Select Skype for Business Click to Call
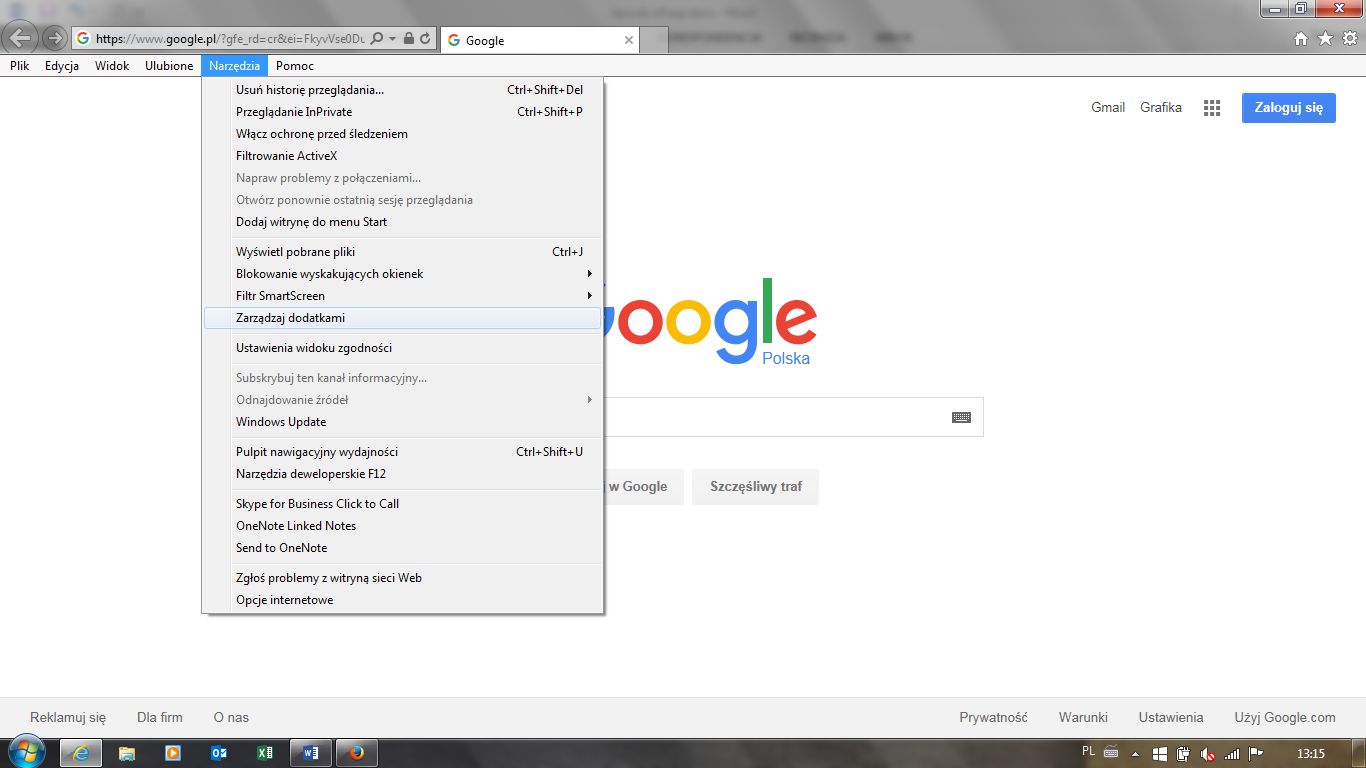Image resolution: width=1366 pixels, height=768 pixels. pos(402,504)
